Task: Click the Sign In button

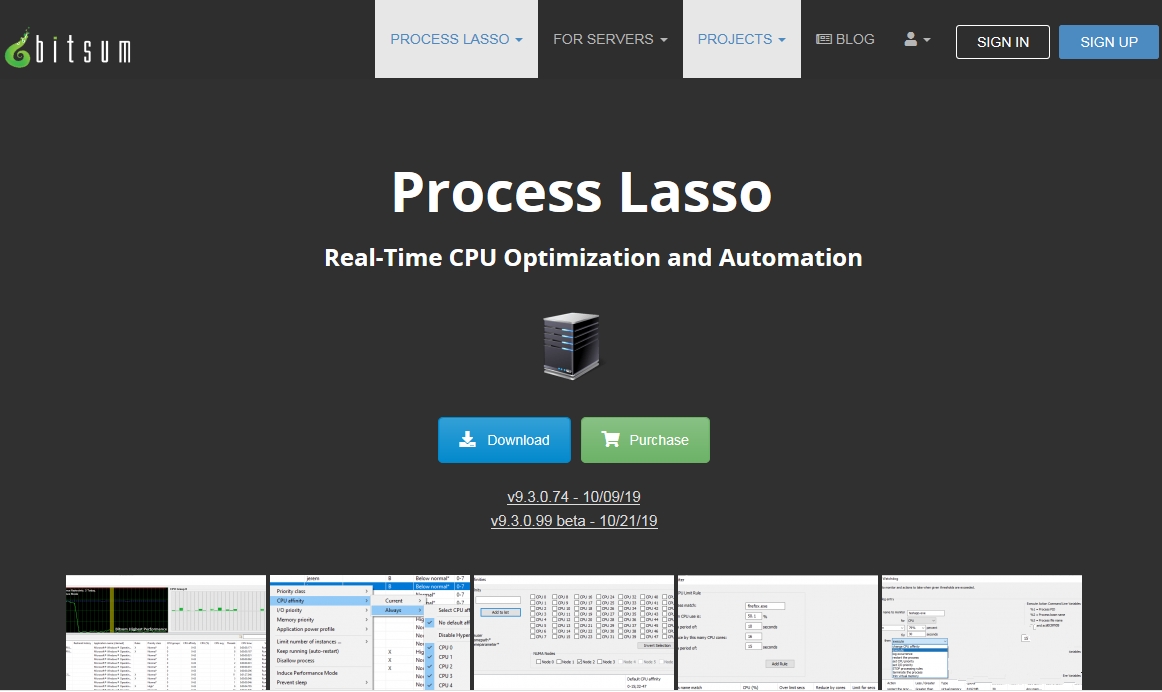Action: (1003, 42)
